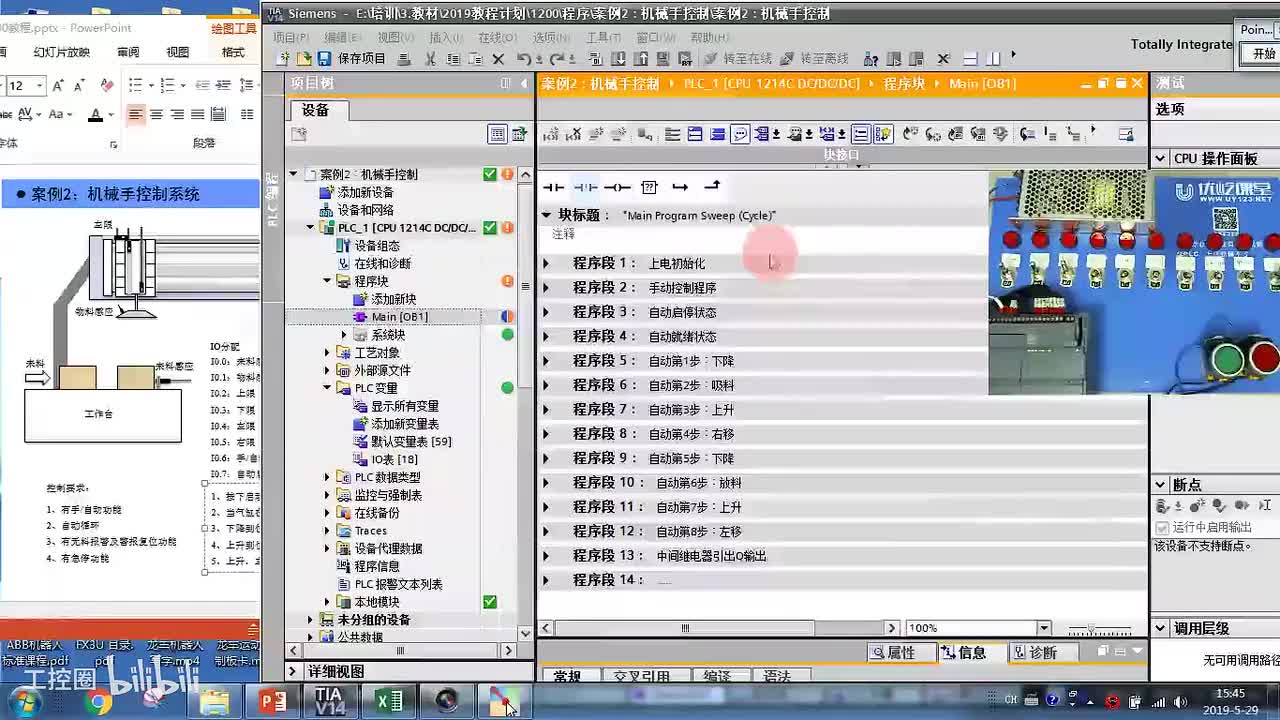The height and width of the screenshot is (720, 1280).
Task: Collapse the 块标题 section
Action: (x=546, y=215)
